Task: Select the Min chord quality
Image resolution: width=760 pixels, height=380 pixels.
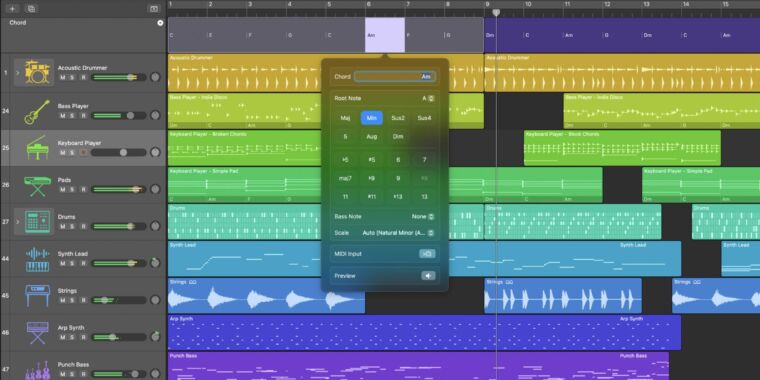Action: click(372, 118)
